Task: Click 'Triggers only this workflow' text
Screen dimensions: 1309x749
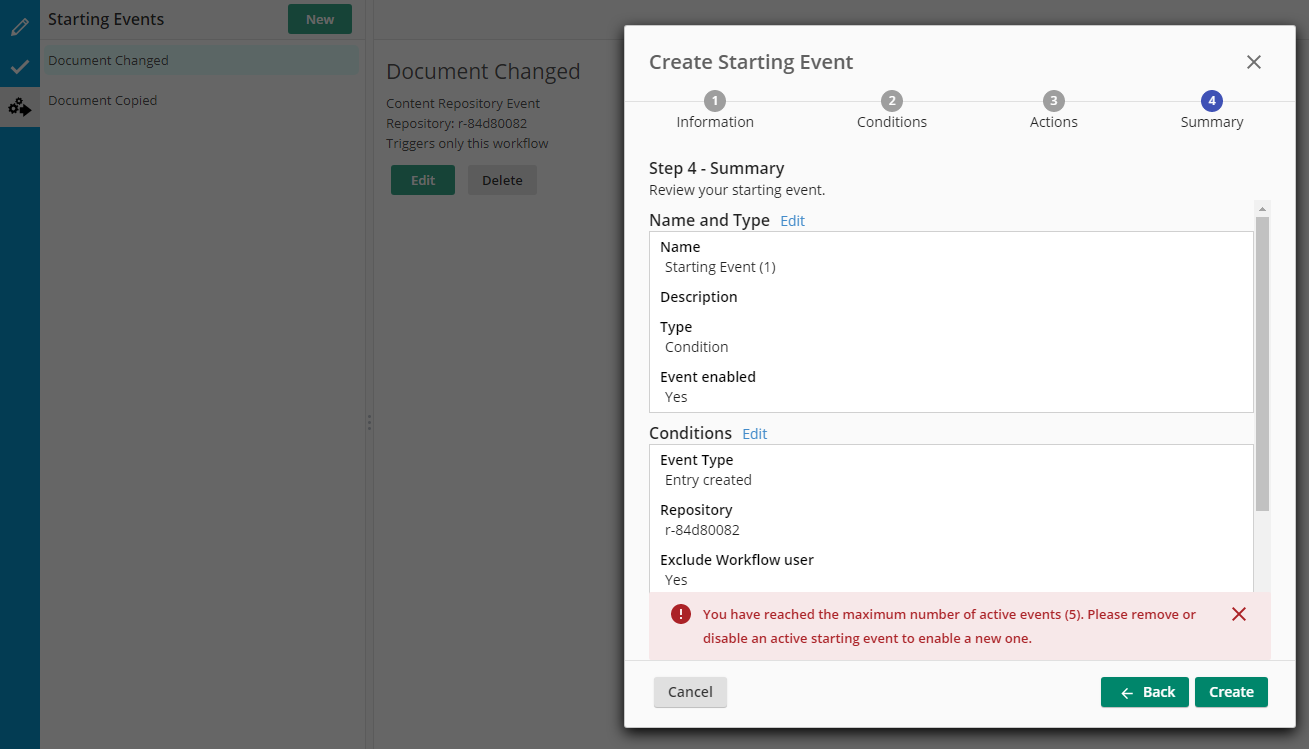Action: [x=467, y=143]
